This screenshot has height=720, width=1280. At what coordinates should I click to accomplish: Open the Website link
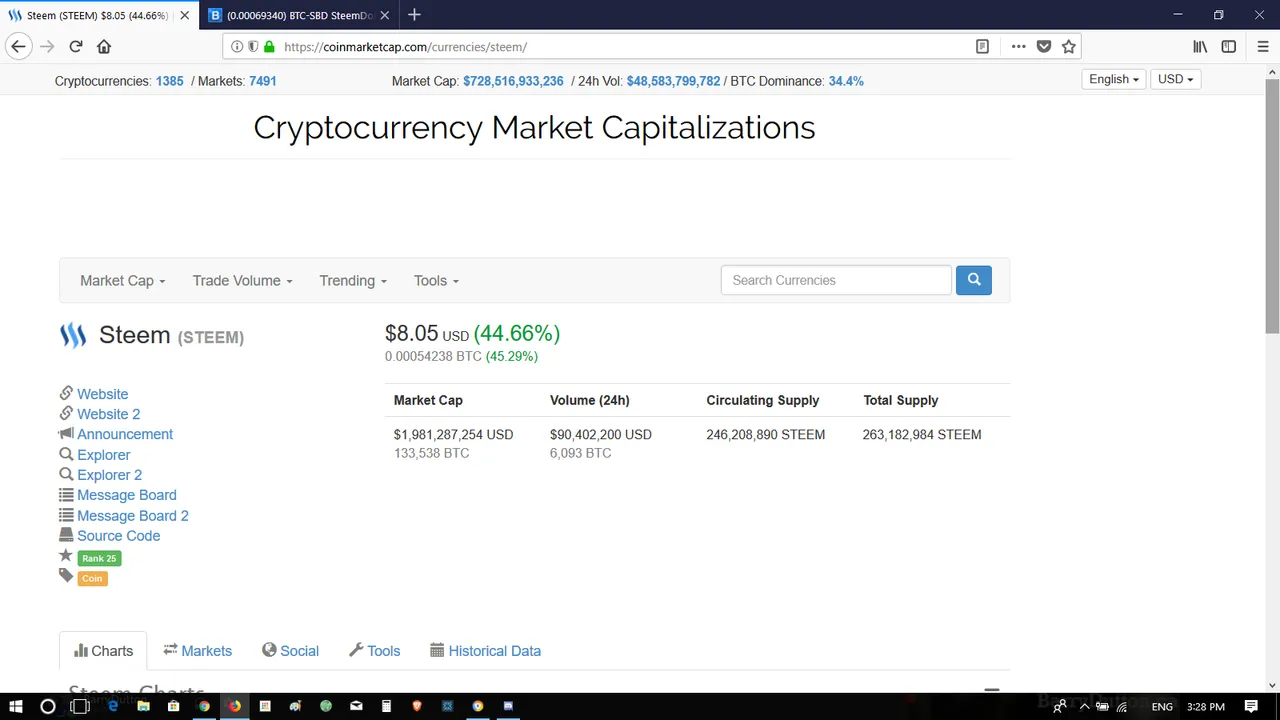tap(102, 394)
